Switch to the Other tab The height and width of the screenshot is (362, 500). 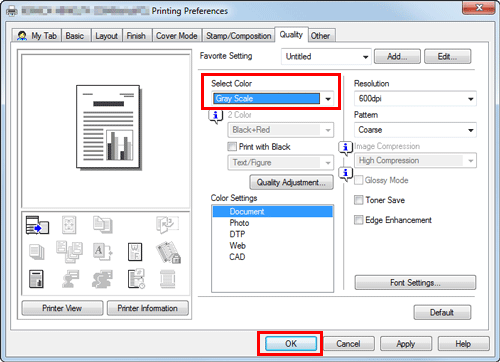[x=321, y=36]
